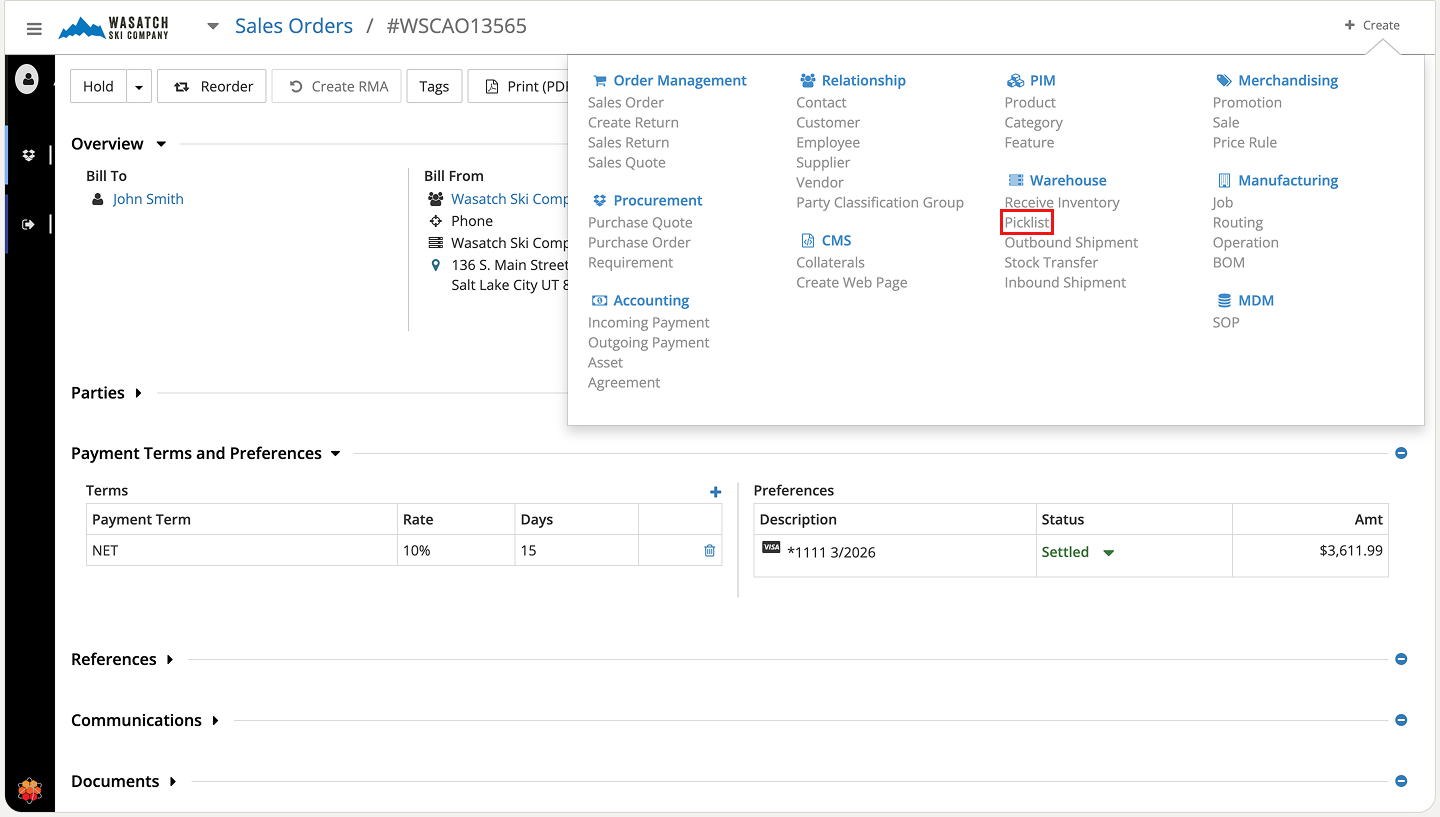Open the Hold button dropdown arrow

point(139,87)
